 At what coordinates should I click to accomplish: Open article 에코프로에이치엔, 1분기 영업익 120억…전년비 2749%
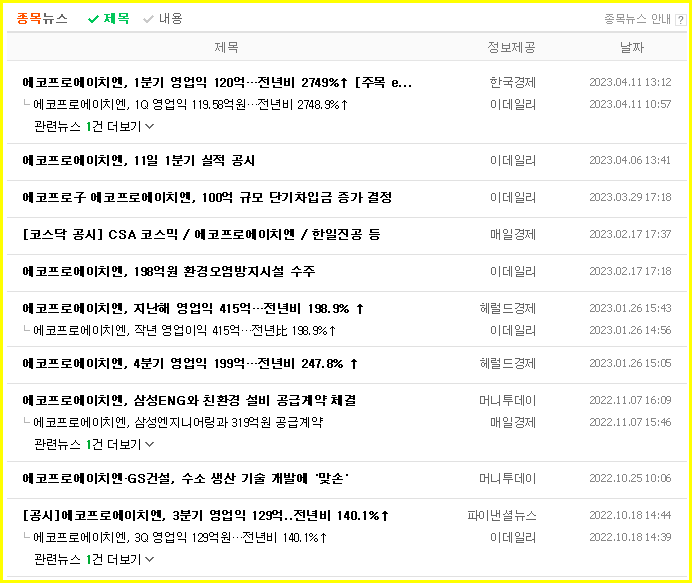217,83
